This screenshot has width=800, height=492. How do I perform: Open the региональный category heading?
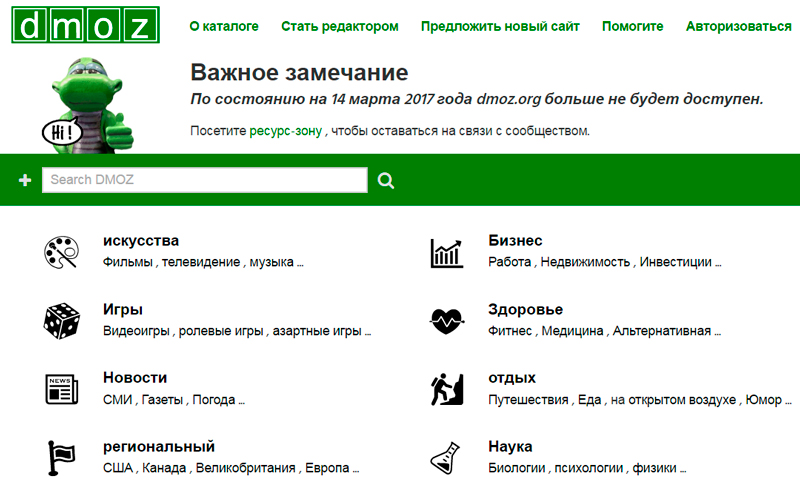pyautogui.click(x=159, y=447)
